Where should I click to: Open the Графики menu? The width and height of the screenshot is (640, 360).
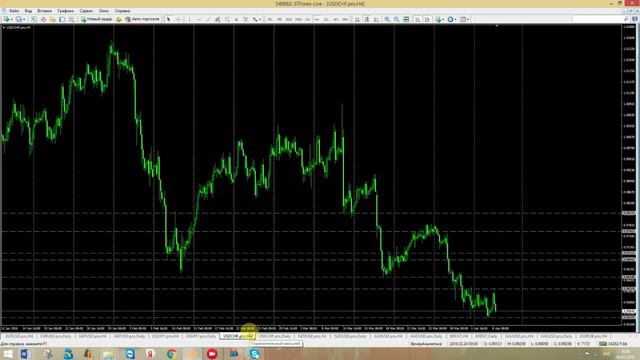click(65, 11)
